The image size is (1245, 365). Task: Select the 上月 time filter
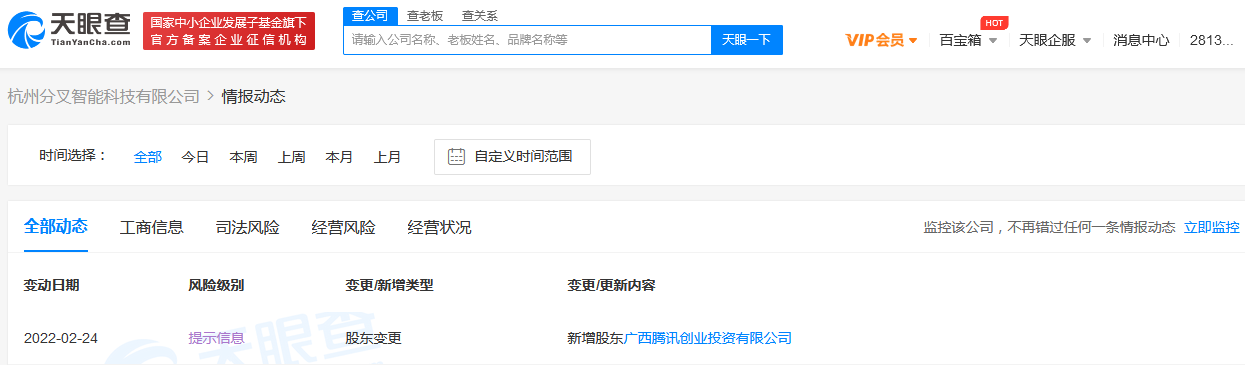387,157
